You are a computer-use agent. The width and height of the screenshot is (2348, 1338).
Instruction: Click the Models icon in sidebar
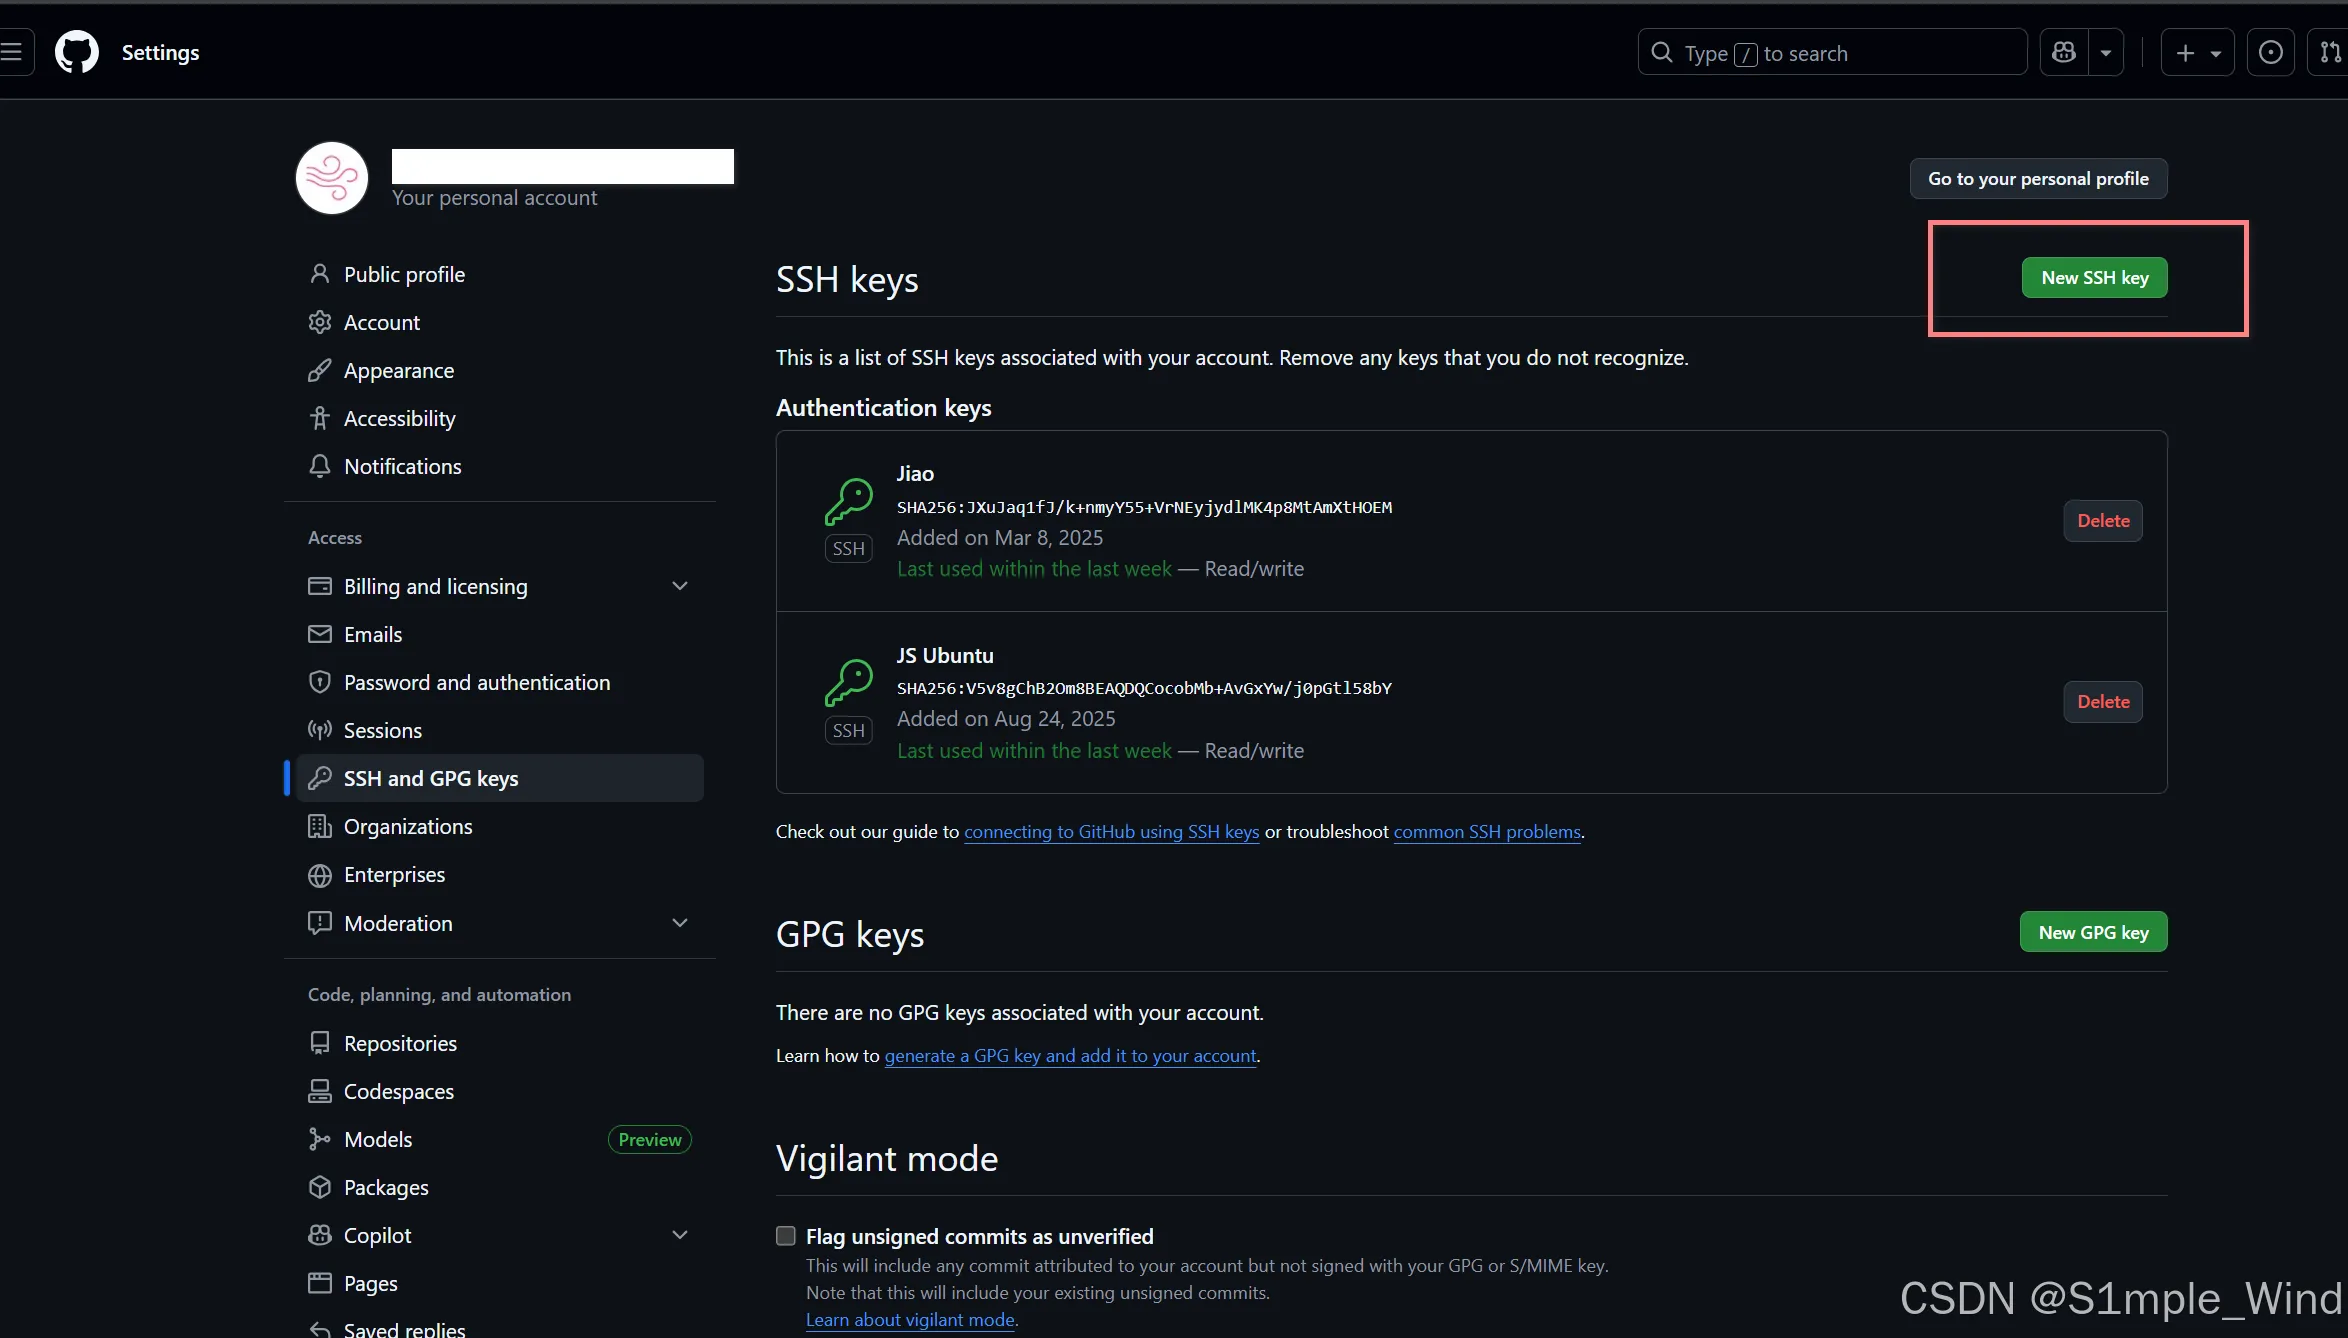pos(320,1139)
